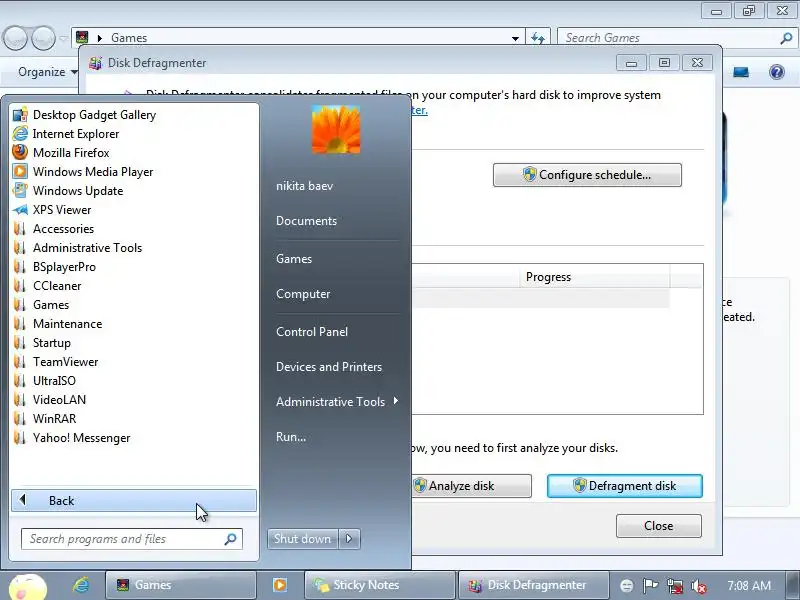Viewport: 800px width, 600px height.
Task: Click the Search programs and files field
Action: point(132,539)
